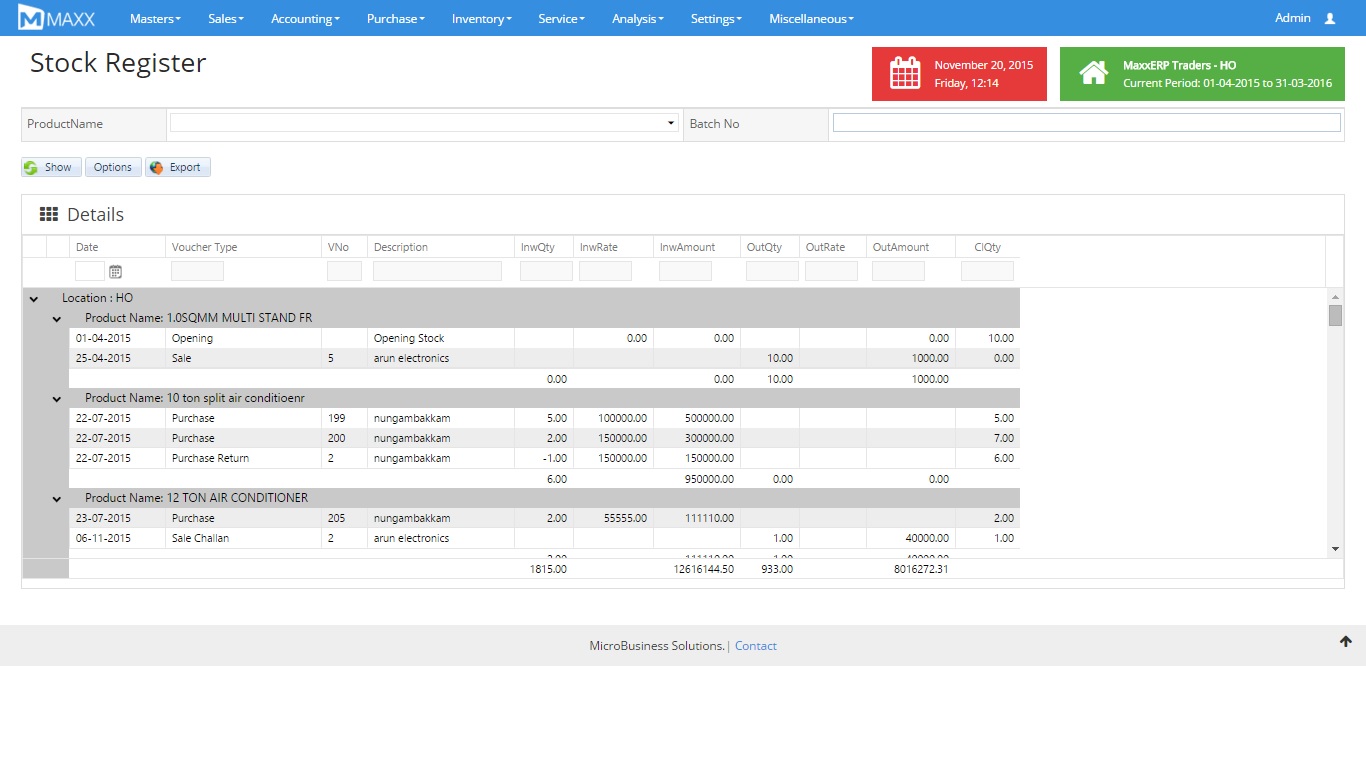Click the Batch No input field
Image resolution: width=1366 pixels, height=768 pixels.
tap(1086, 123)
